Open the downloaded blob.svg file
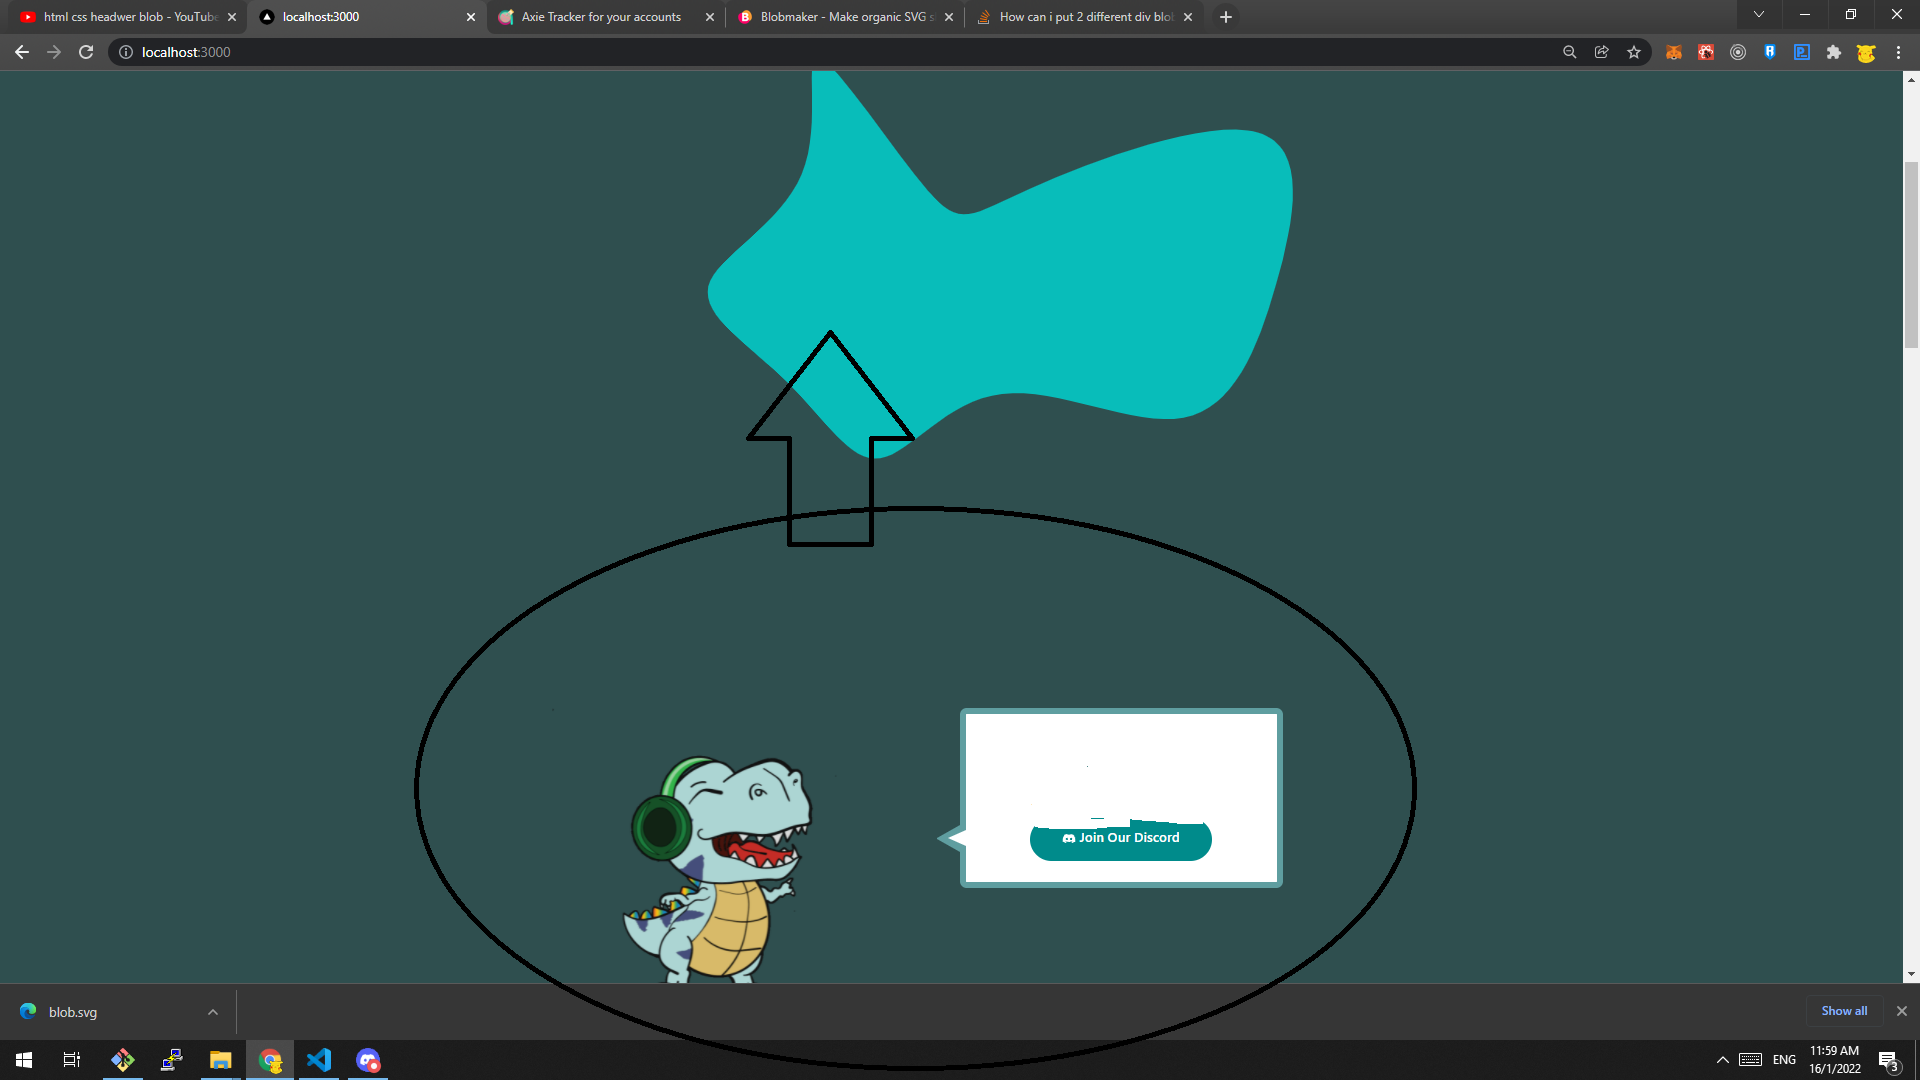Viewport: 1920px width, 1080px height. [x=73, y=1012]
